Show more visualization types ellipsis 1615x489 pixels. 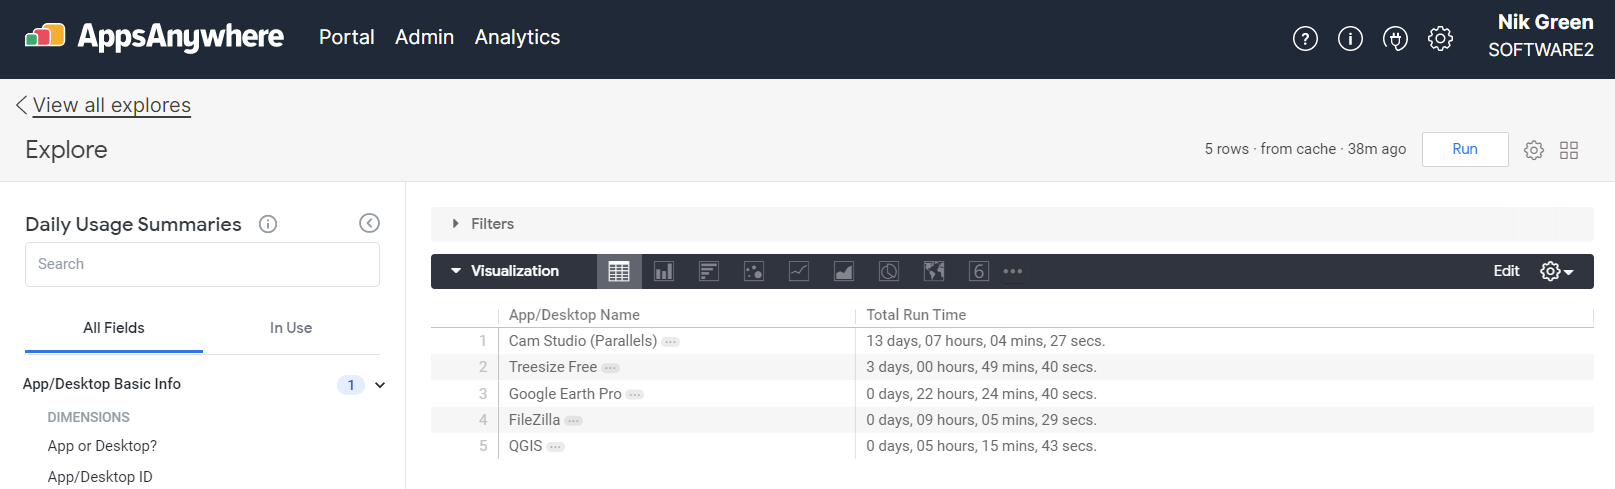(x=1013, y=271)
